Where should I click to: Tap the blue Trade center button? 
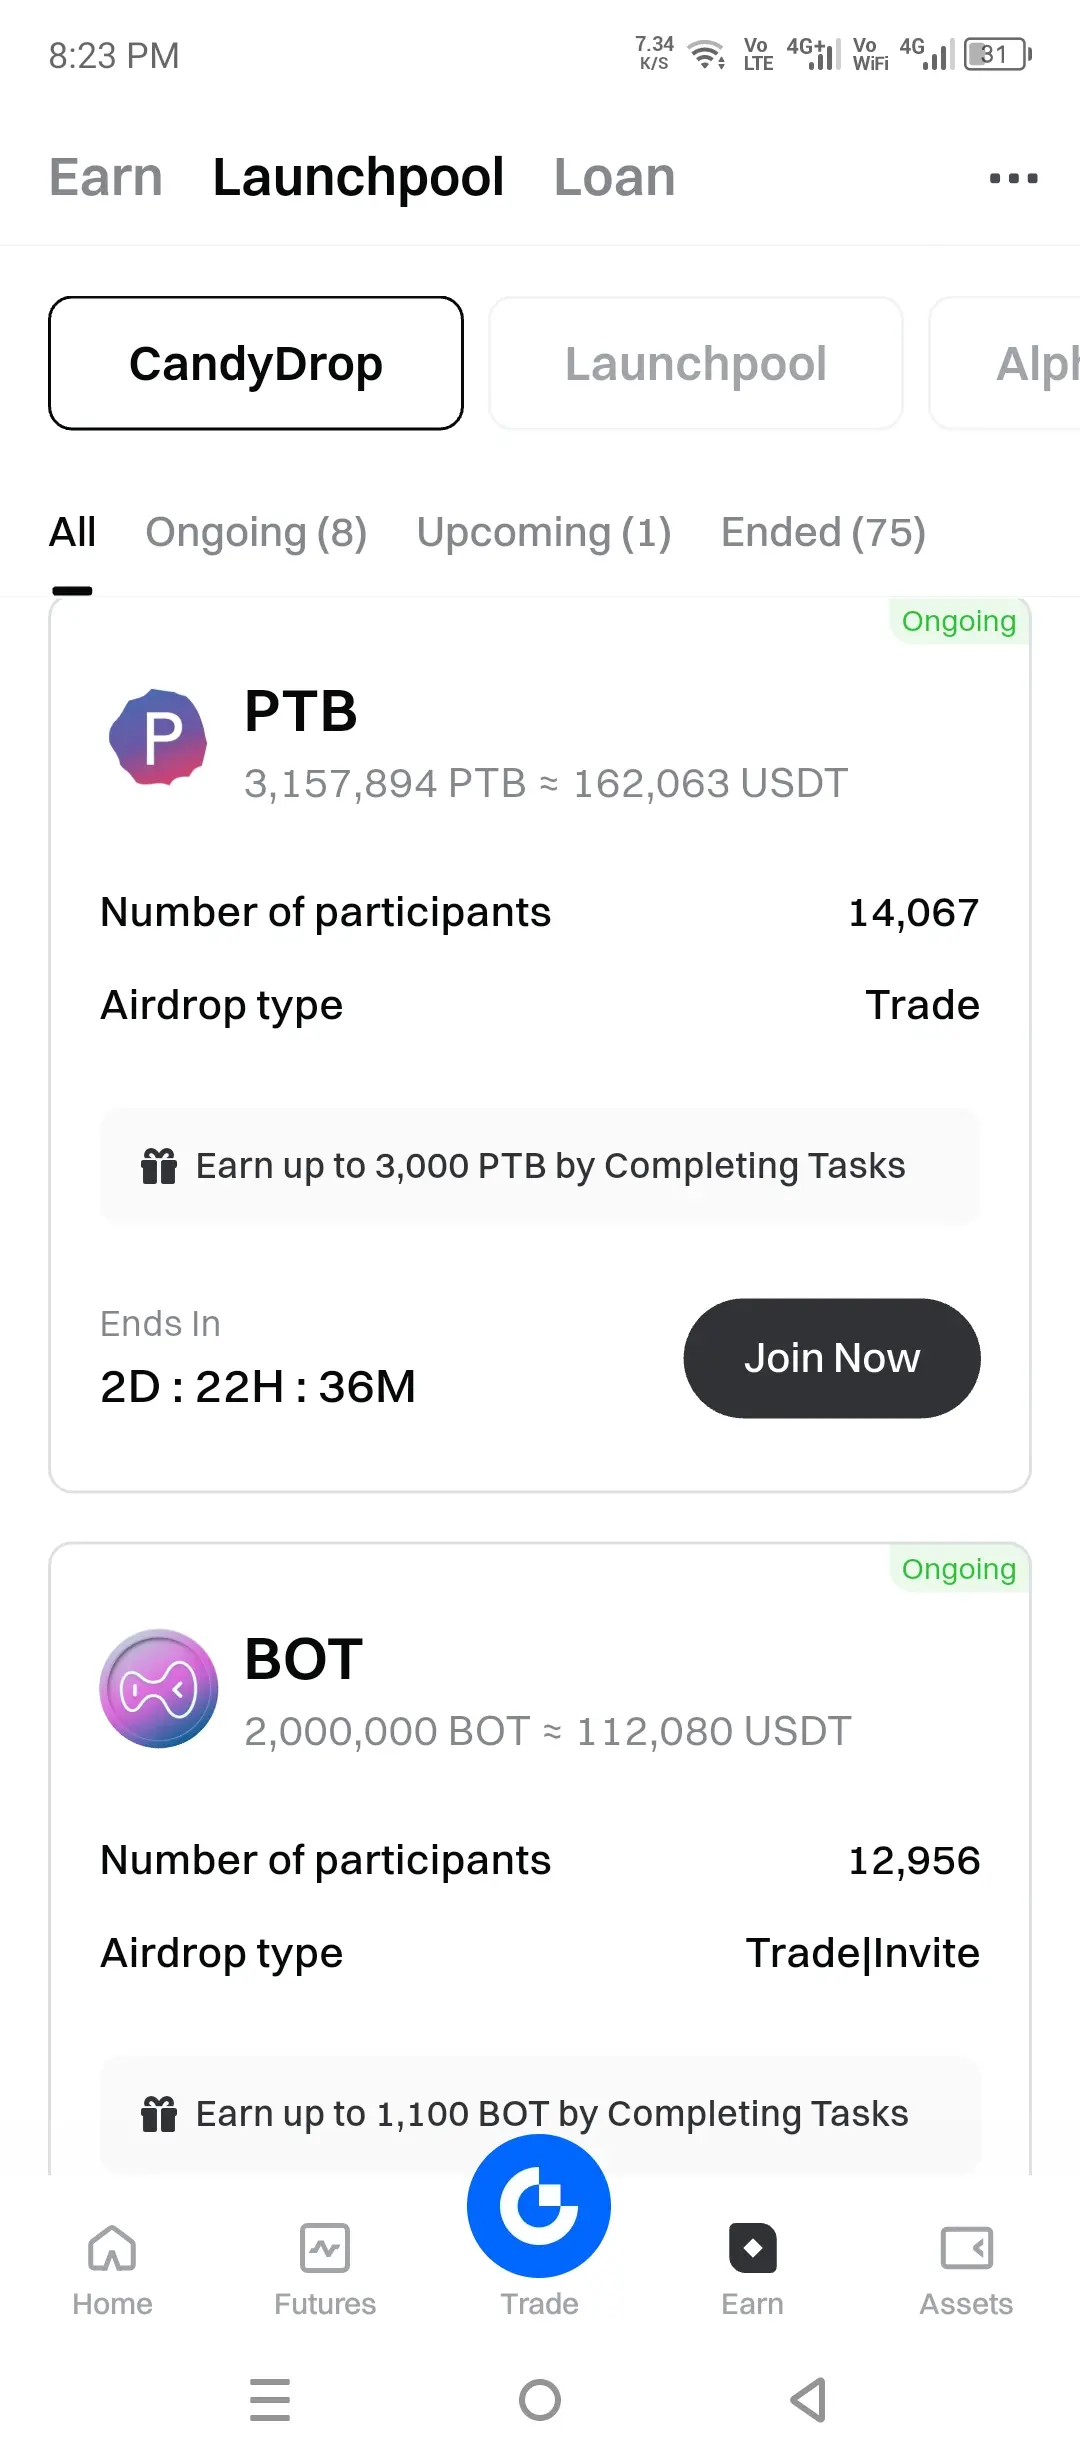coord(539,2206)
